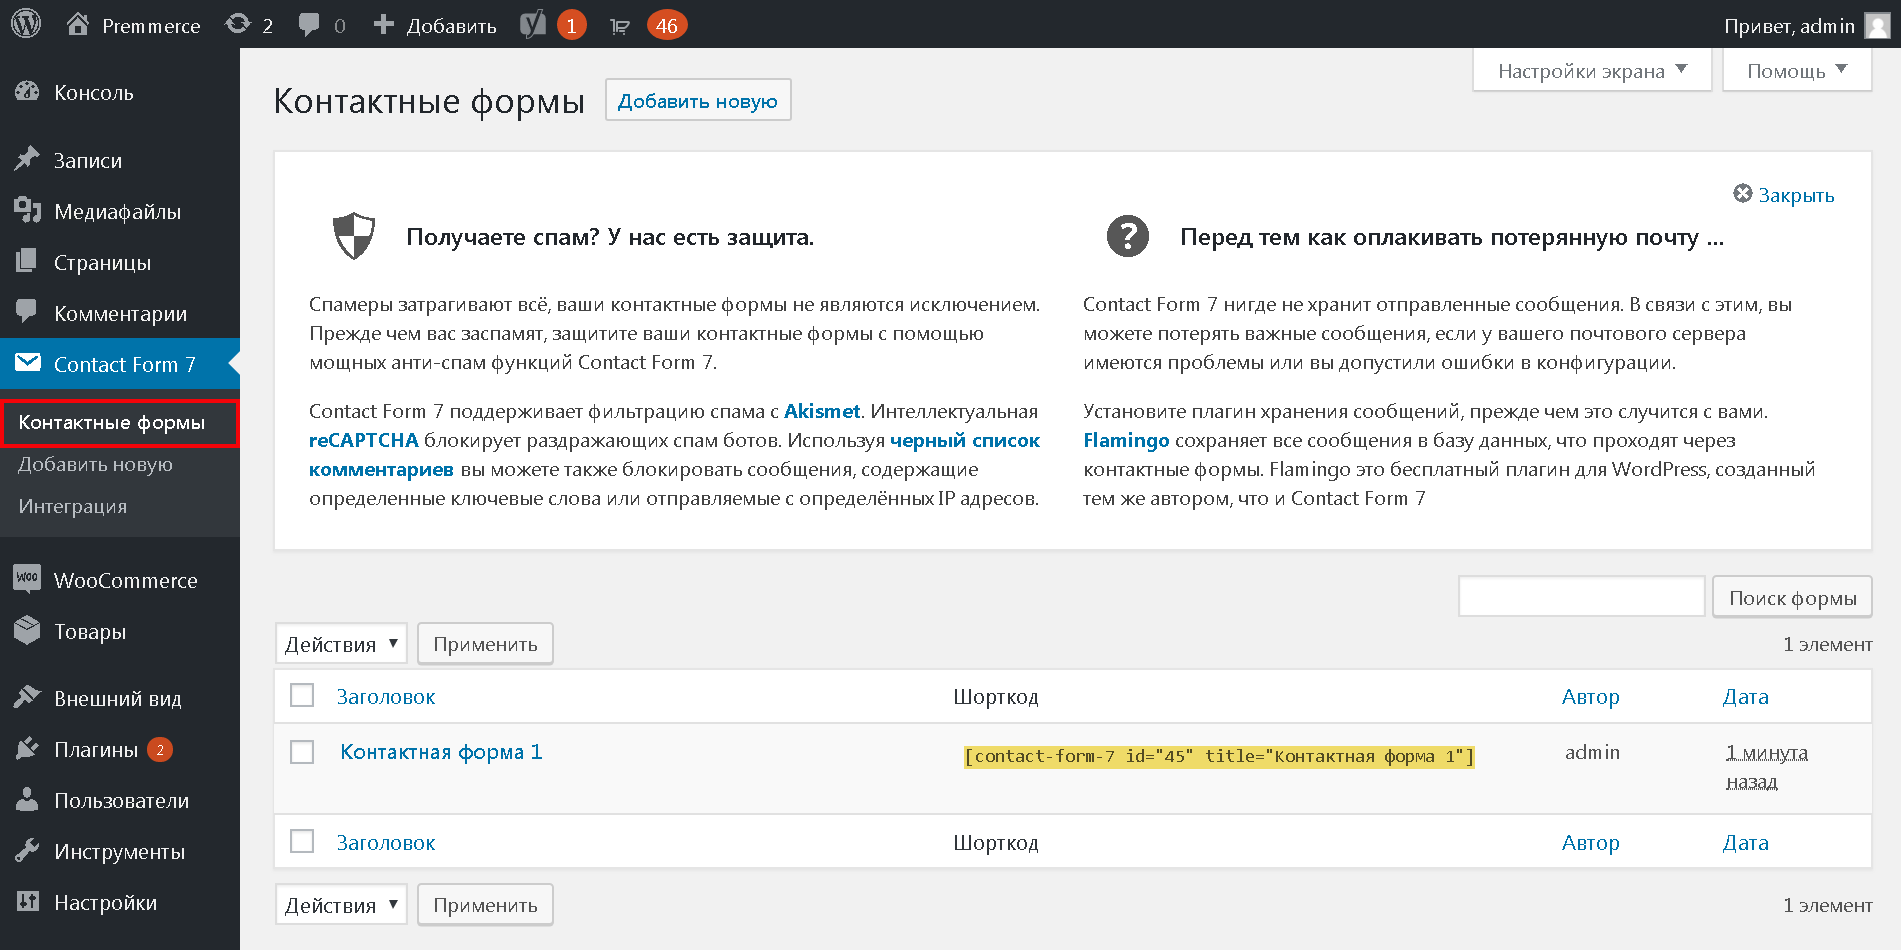The image size is (1901, 950).
Task: Click the Настройки sliders icon
Action: (27, 901)
